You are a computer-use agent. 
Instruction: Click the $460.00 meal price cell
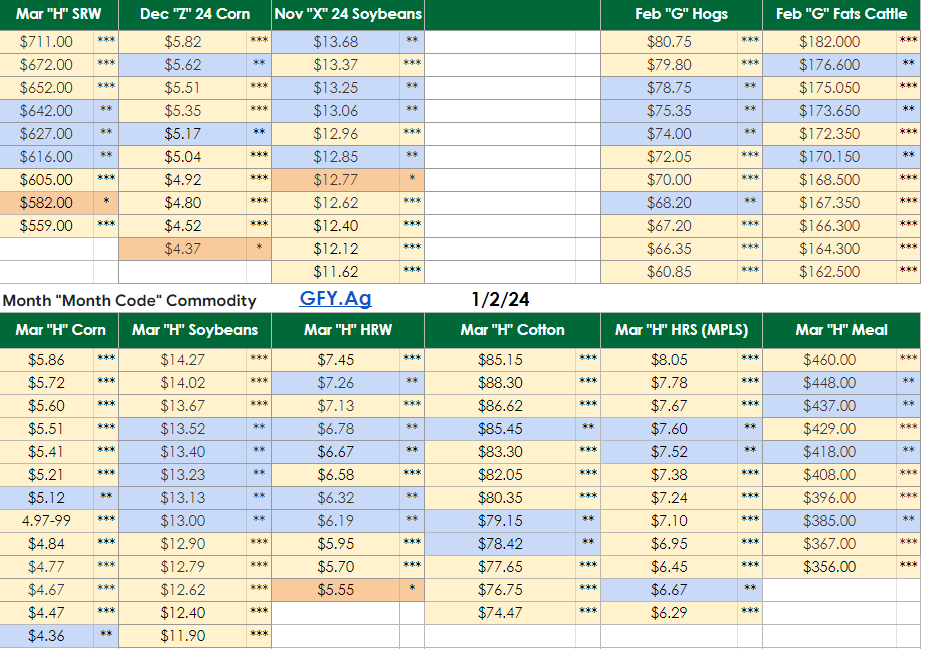click(x=829, y=360)
